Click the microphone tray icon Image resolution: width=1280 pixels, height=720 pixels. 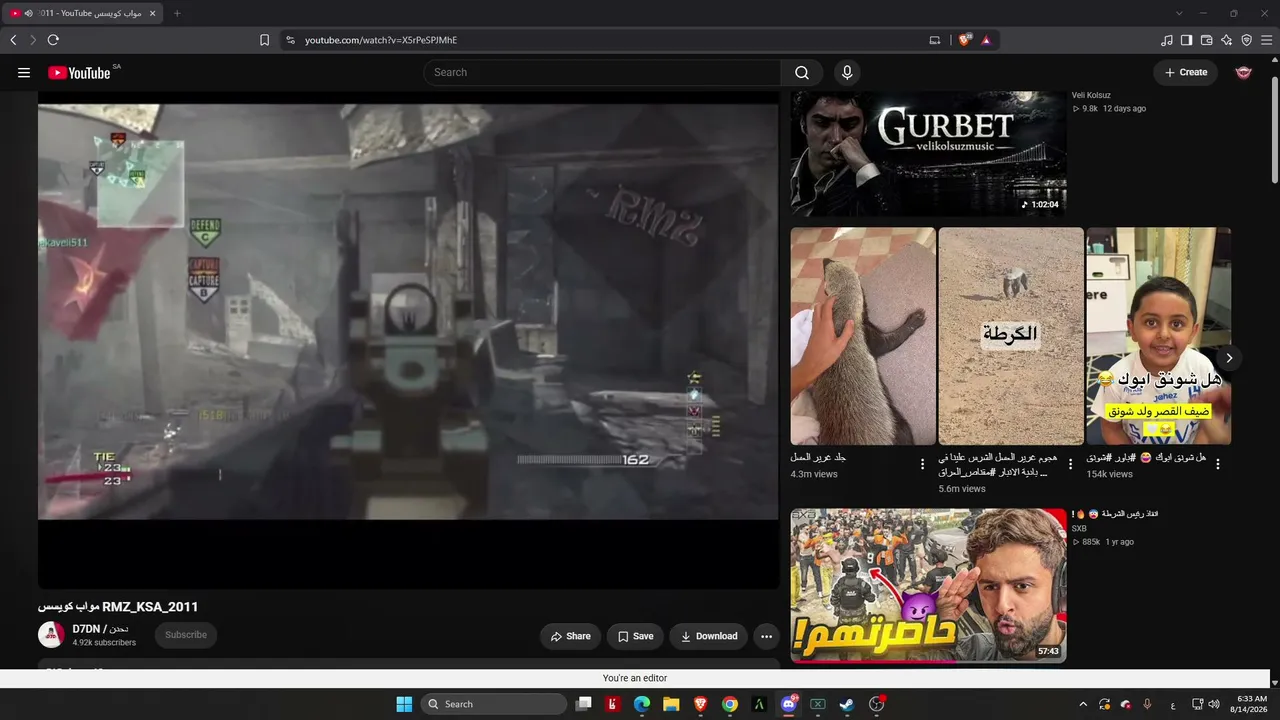click(x=1147, y=704)
